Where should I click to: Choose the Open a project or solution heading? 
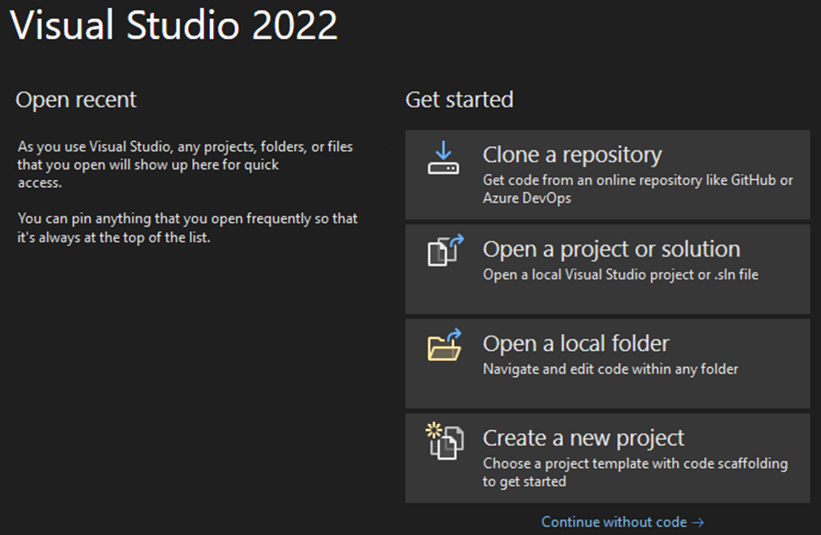tap(611, 250)
